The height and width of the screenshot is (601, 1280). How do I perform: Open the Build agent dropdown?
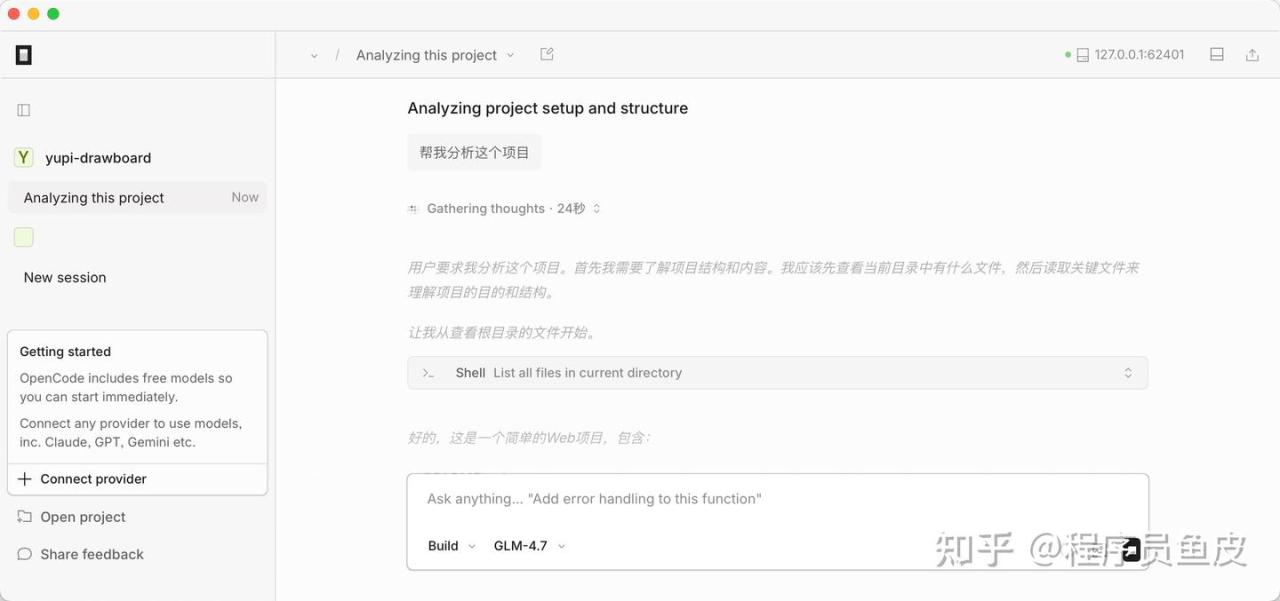pyautogui.click(x=451, y=546)
